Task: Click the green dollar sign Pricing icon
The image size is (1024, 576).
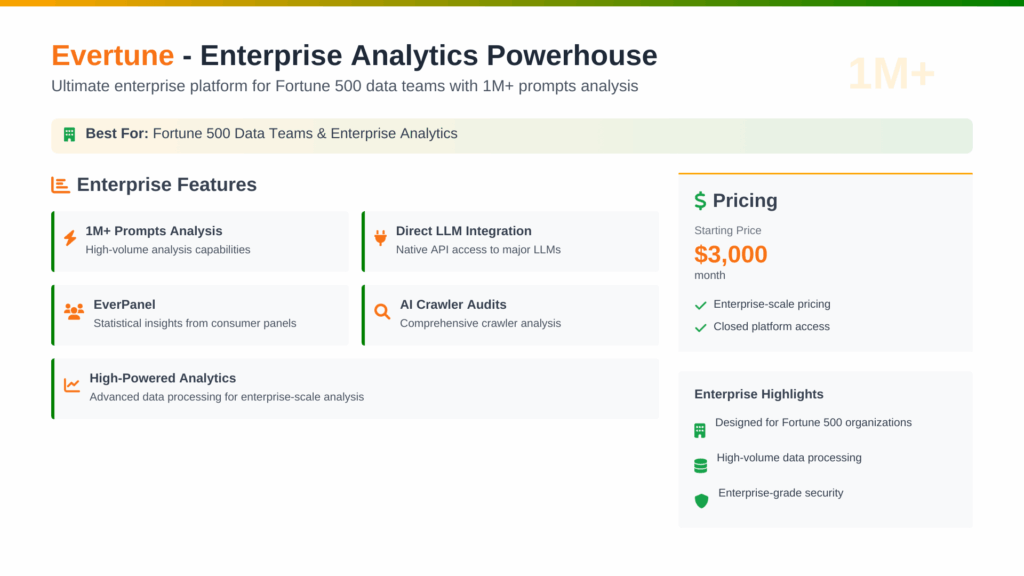Action: pos(700,201)
